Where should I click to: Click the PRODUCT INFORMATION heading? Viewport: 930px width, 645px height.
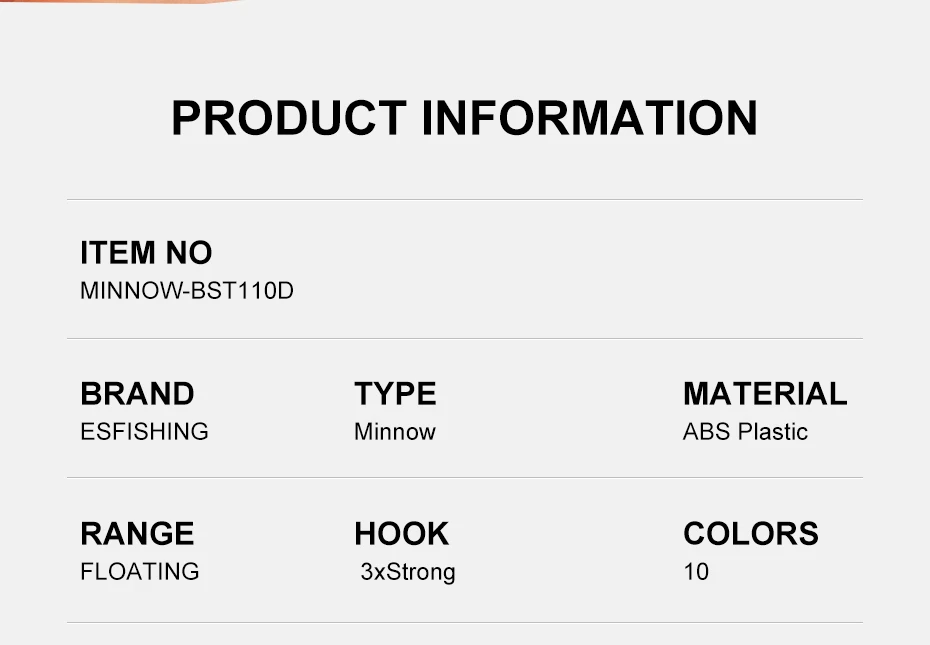(x=464, y=118)
